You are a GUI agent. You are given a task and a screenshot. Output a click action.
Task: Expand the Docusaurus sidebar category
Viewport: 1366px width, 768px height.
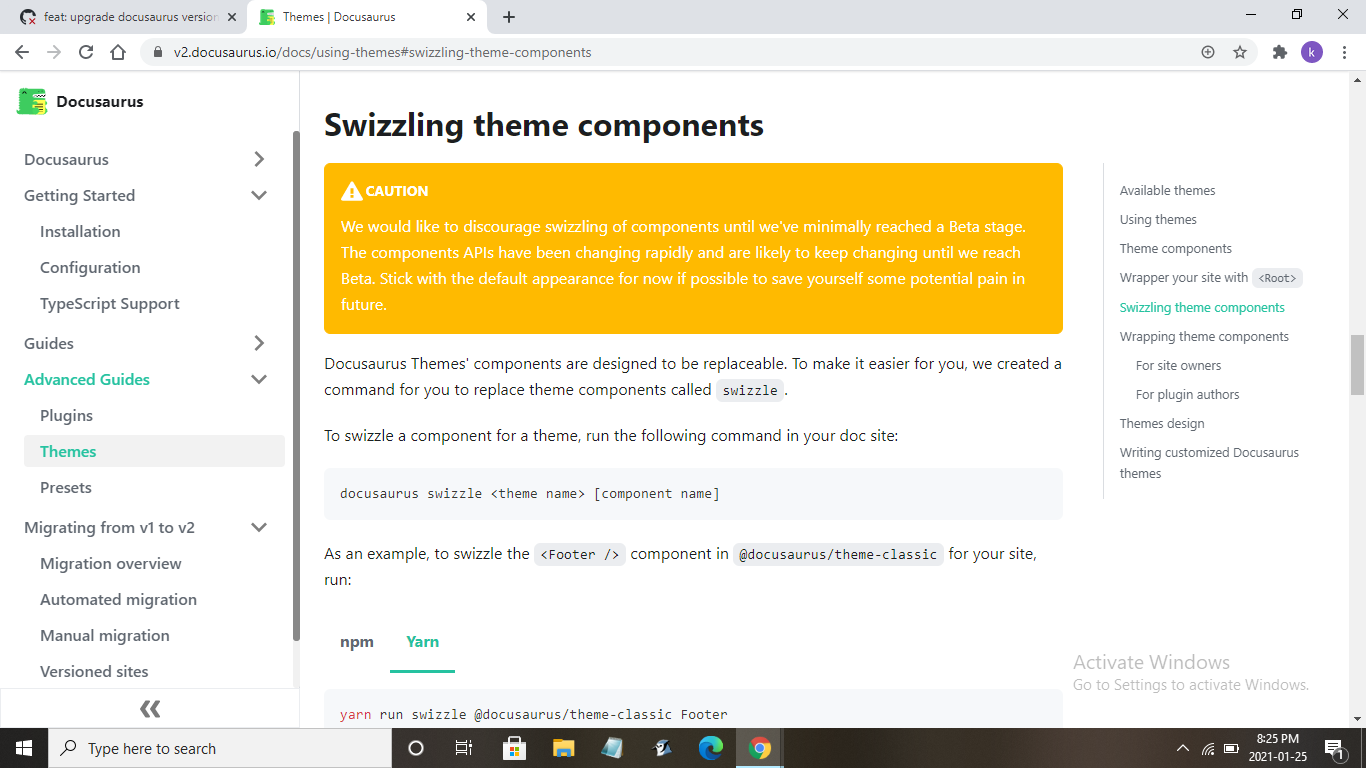click(259, 159)
